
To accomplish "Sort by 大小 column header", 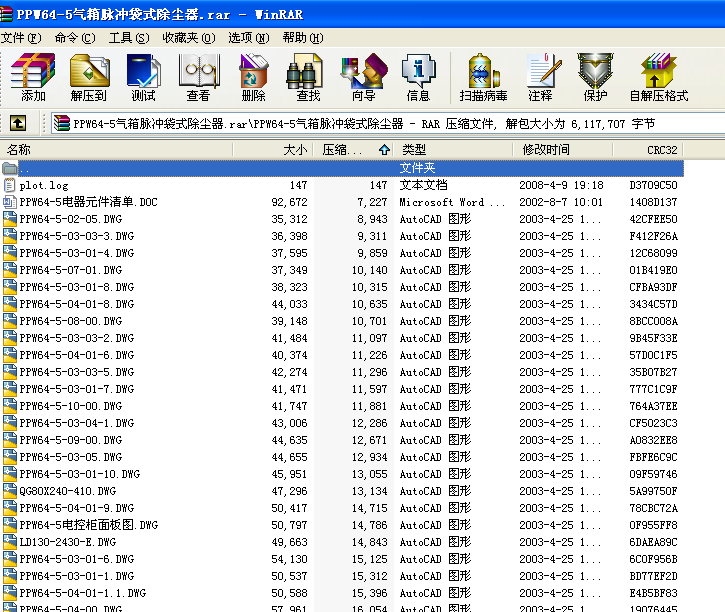I will [x=273, y=150].
